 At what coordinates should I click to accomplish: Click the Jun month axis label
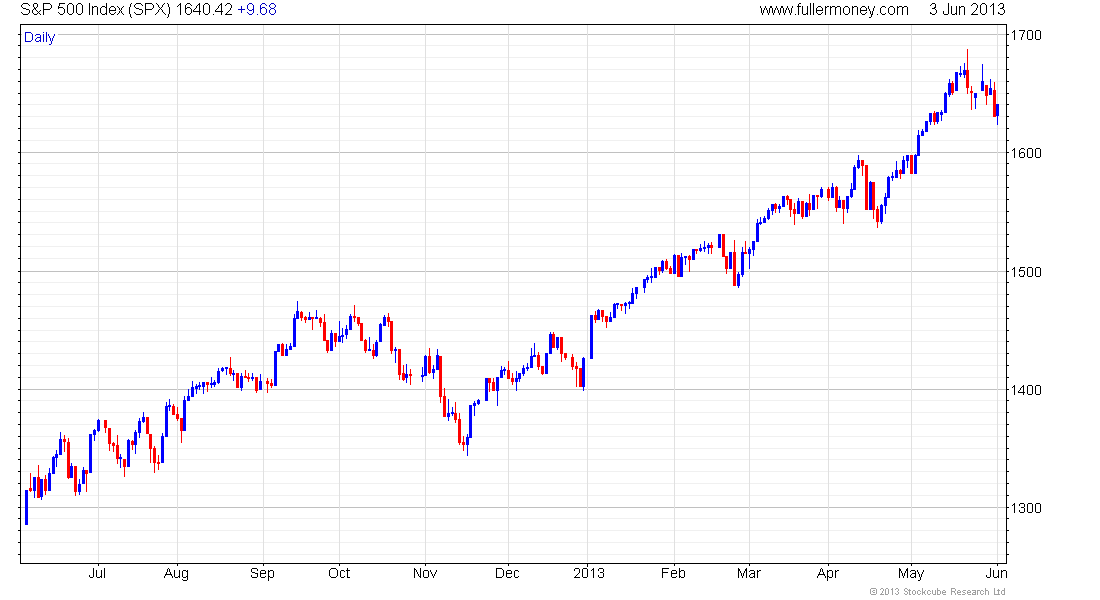pyautogui.click(x=997, y=573)
